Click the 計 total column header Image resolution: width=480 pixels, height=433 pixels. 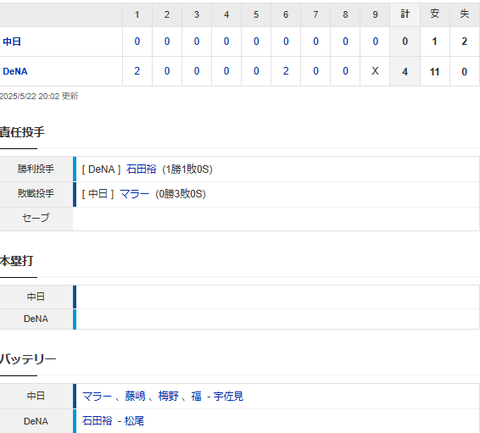coord(405,14)
